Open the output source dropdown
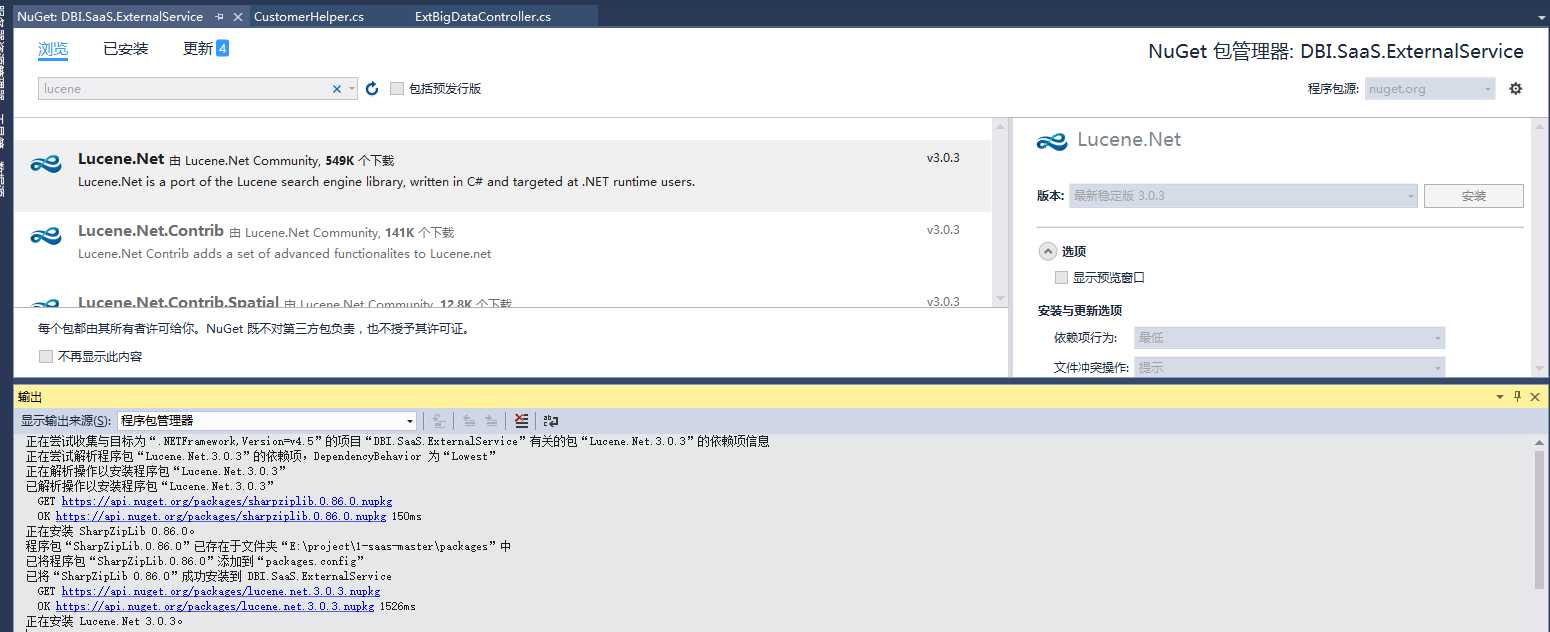This screenshot has height=632, width=1550. click(x=266, y=421)
